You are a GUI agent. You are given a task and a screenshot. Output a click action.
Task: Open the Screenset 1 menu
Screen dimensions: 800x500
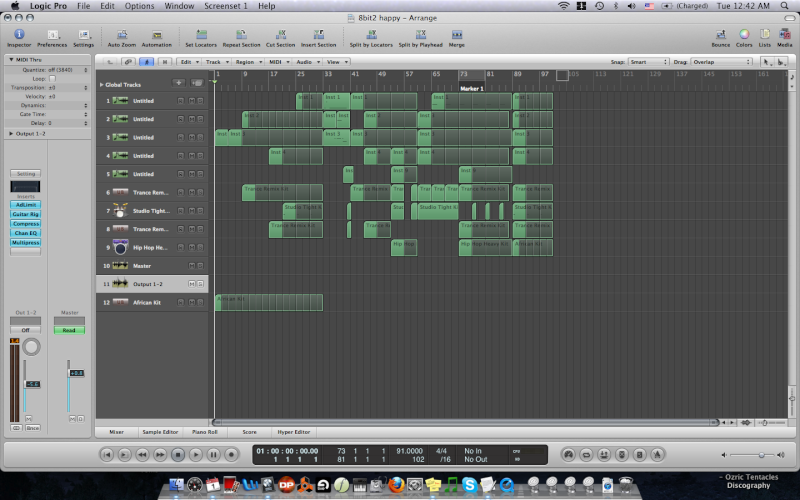[x=226, y=6]
